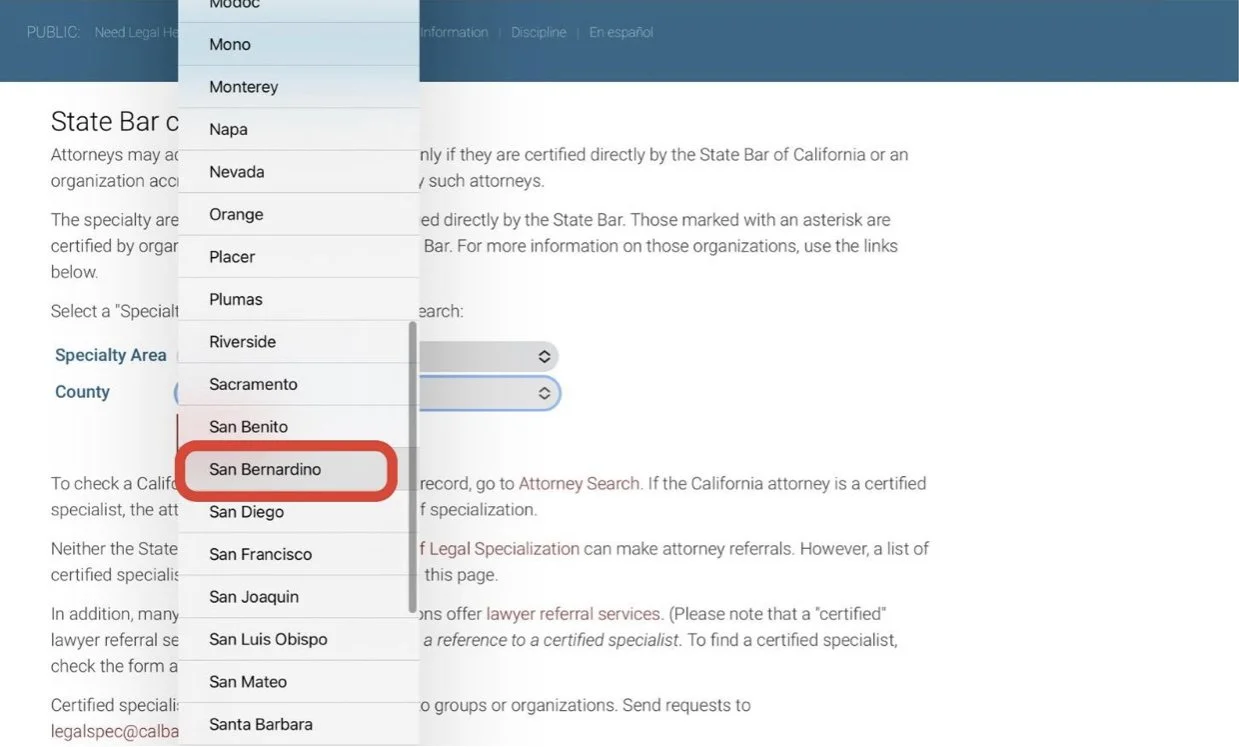Open the Discipline header link
This screenshot has width=1239, height=747.
pyautogui.click(x=538, y=33)
